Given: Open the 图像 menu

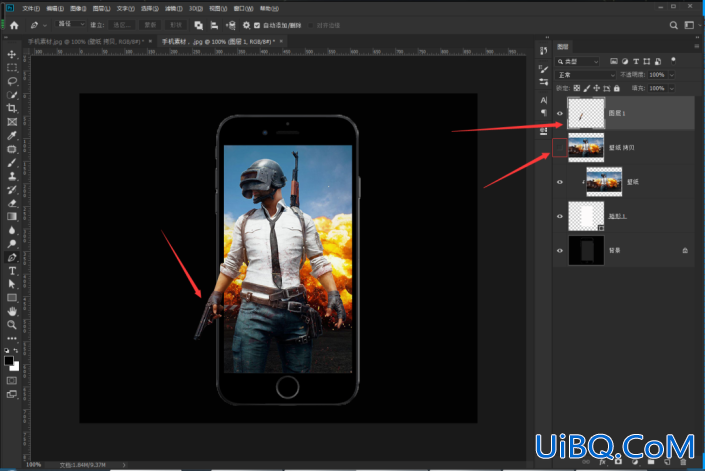Looking at the screenshot, I should (78, 8).
